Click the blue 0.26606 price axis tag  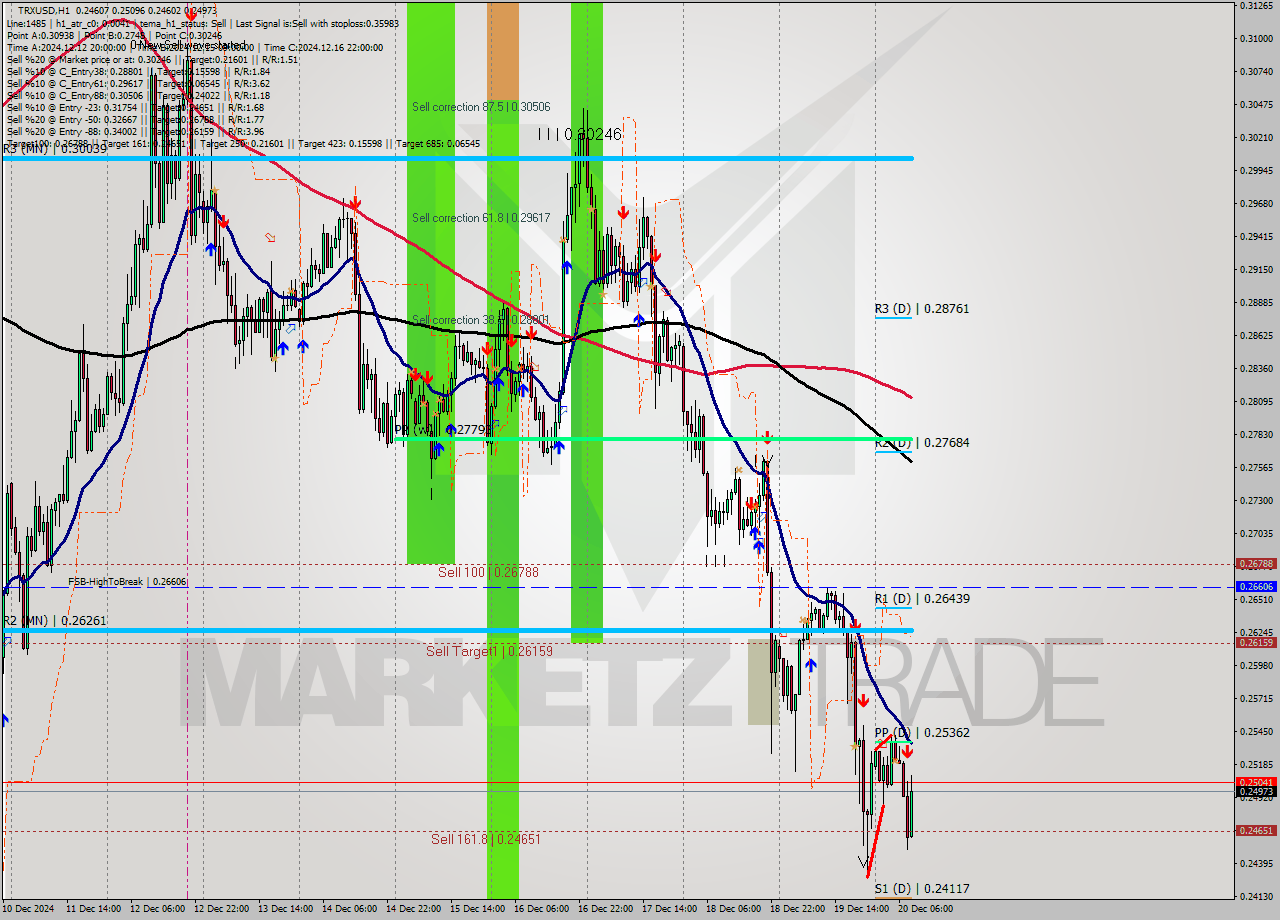point(1256,586)
